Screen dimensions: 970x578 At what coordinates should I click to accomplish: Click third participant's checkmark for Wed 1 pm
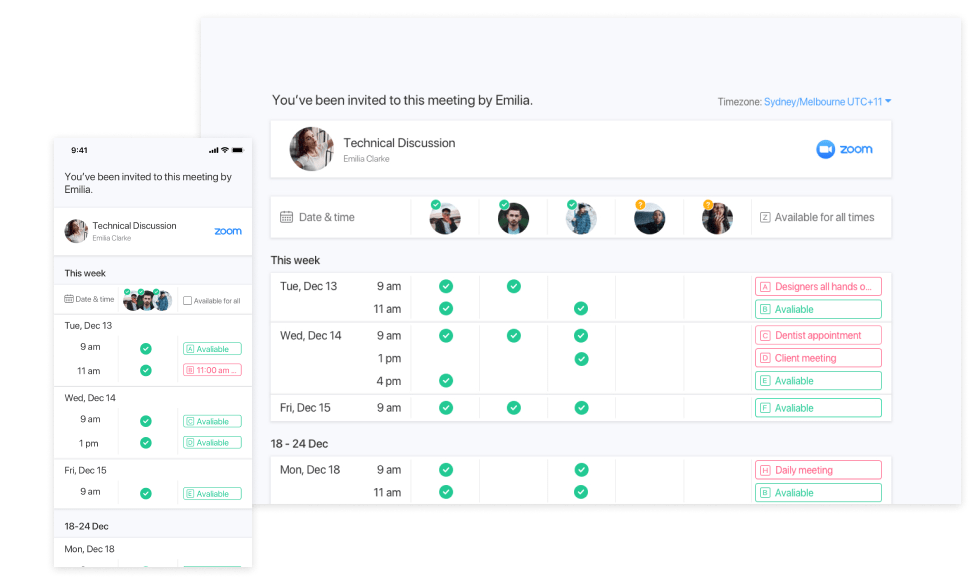pos(581,359)
